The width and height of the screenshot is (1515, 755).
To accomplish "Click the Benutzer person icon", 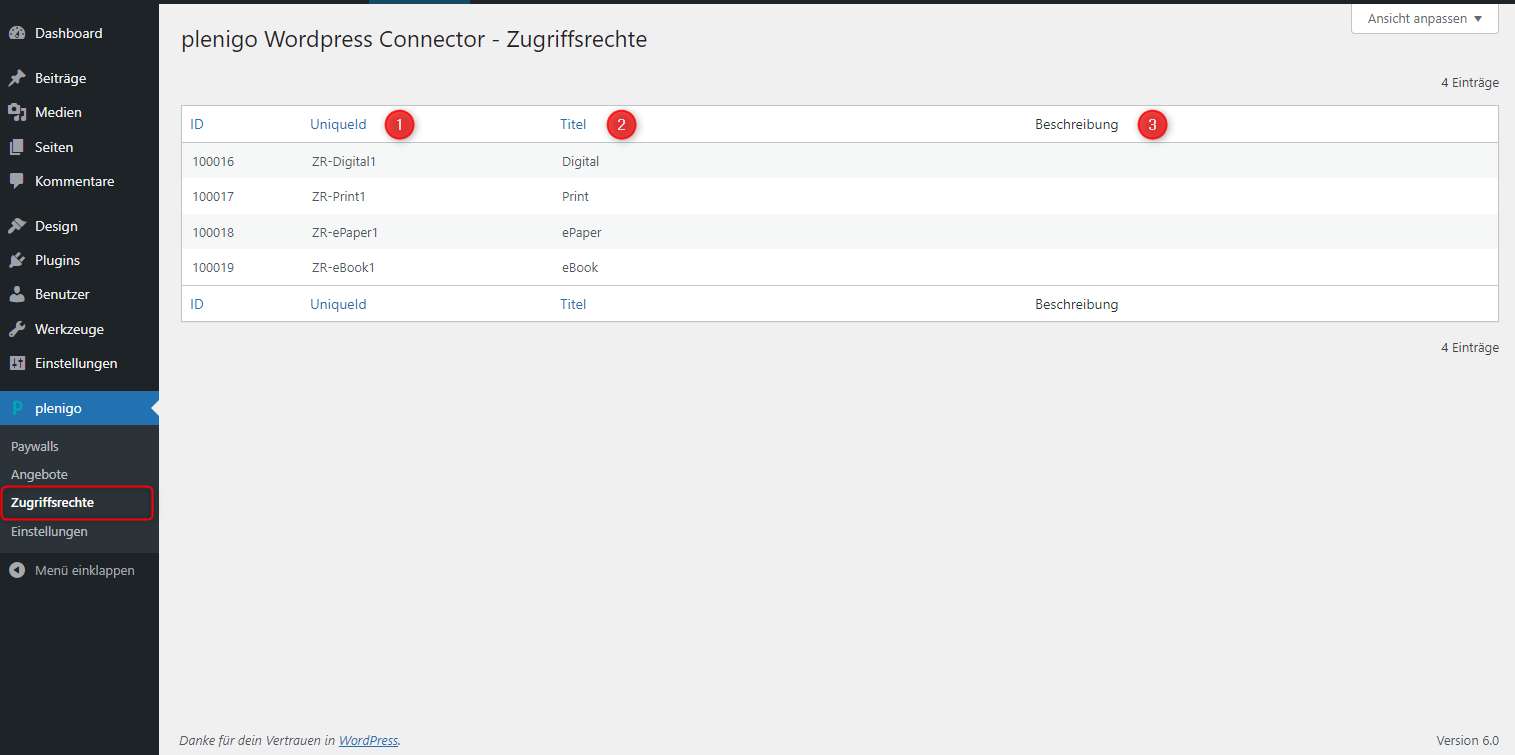I will click(x=17, y=295).
